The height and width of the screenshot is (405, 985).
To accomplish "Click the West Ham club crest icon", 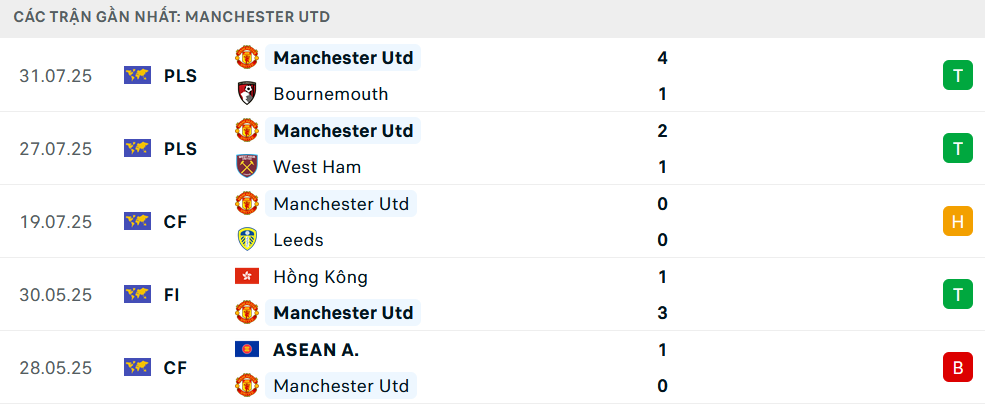I will coord(247,166).
